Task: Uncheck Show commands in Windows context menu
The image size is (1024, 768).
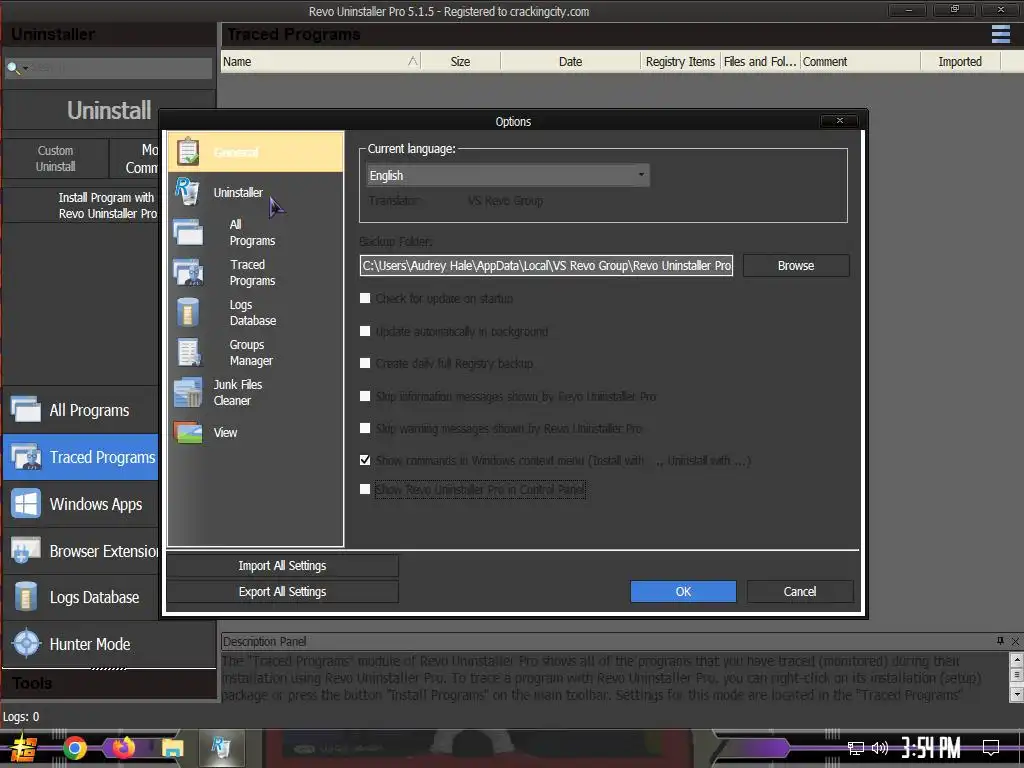Action: point(365,460)
